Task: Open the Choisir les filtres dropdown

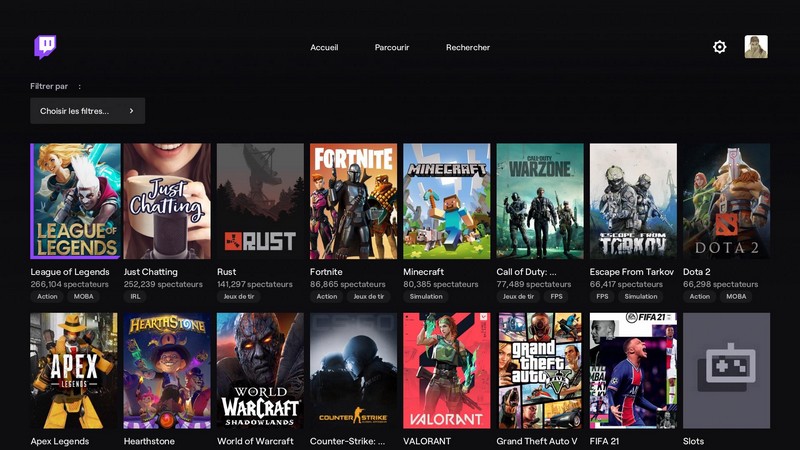Action: [x=88, y=111]
